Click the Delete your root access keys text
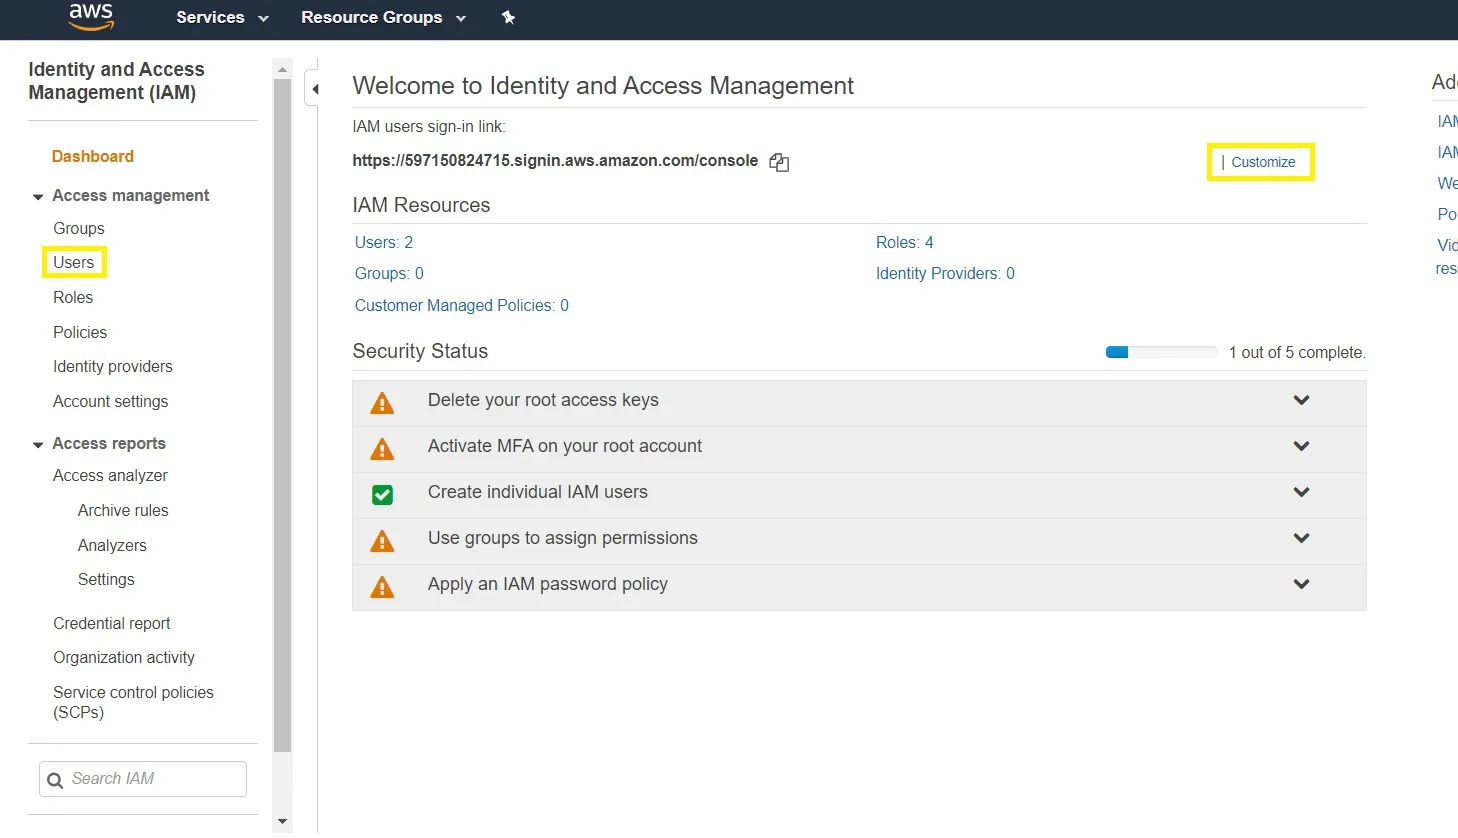Image resolution: width=1458 pixels, height=838 pixels. click(x=543, y=400)
